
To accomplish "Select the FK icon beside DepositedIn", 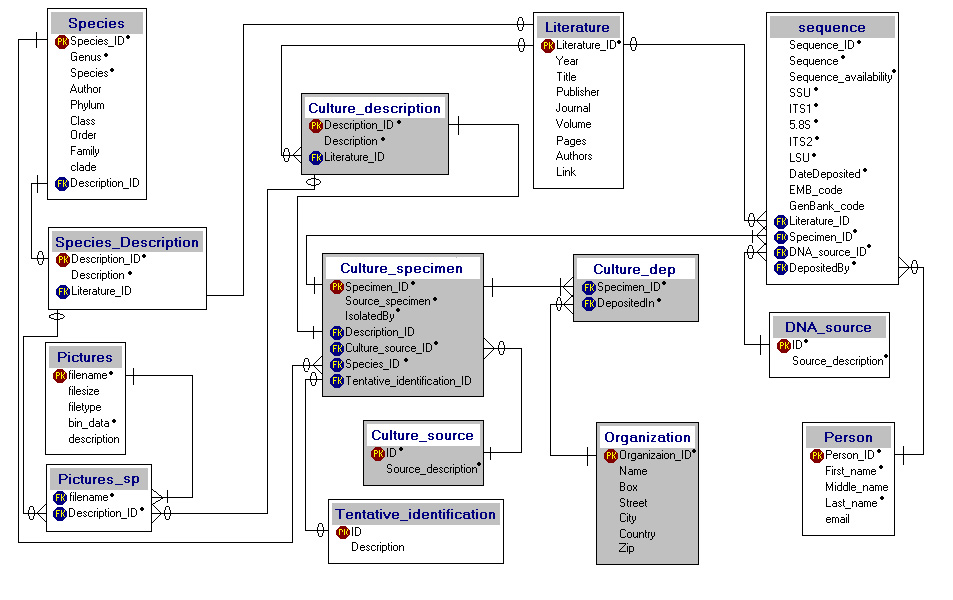I will tap(588, 303).
